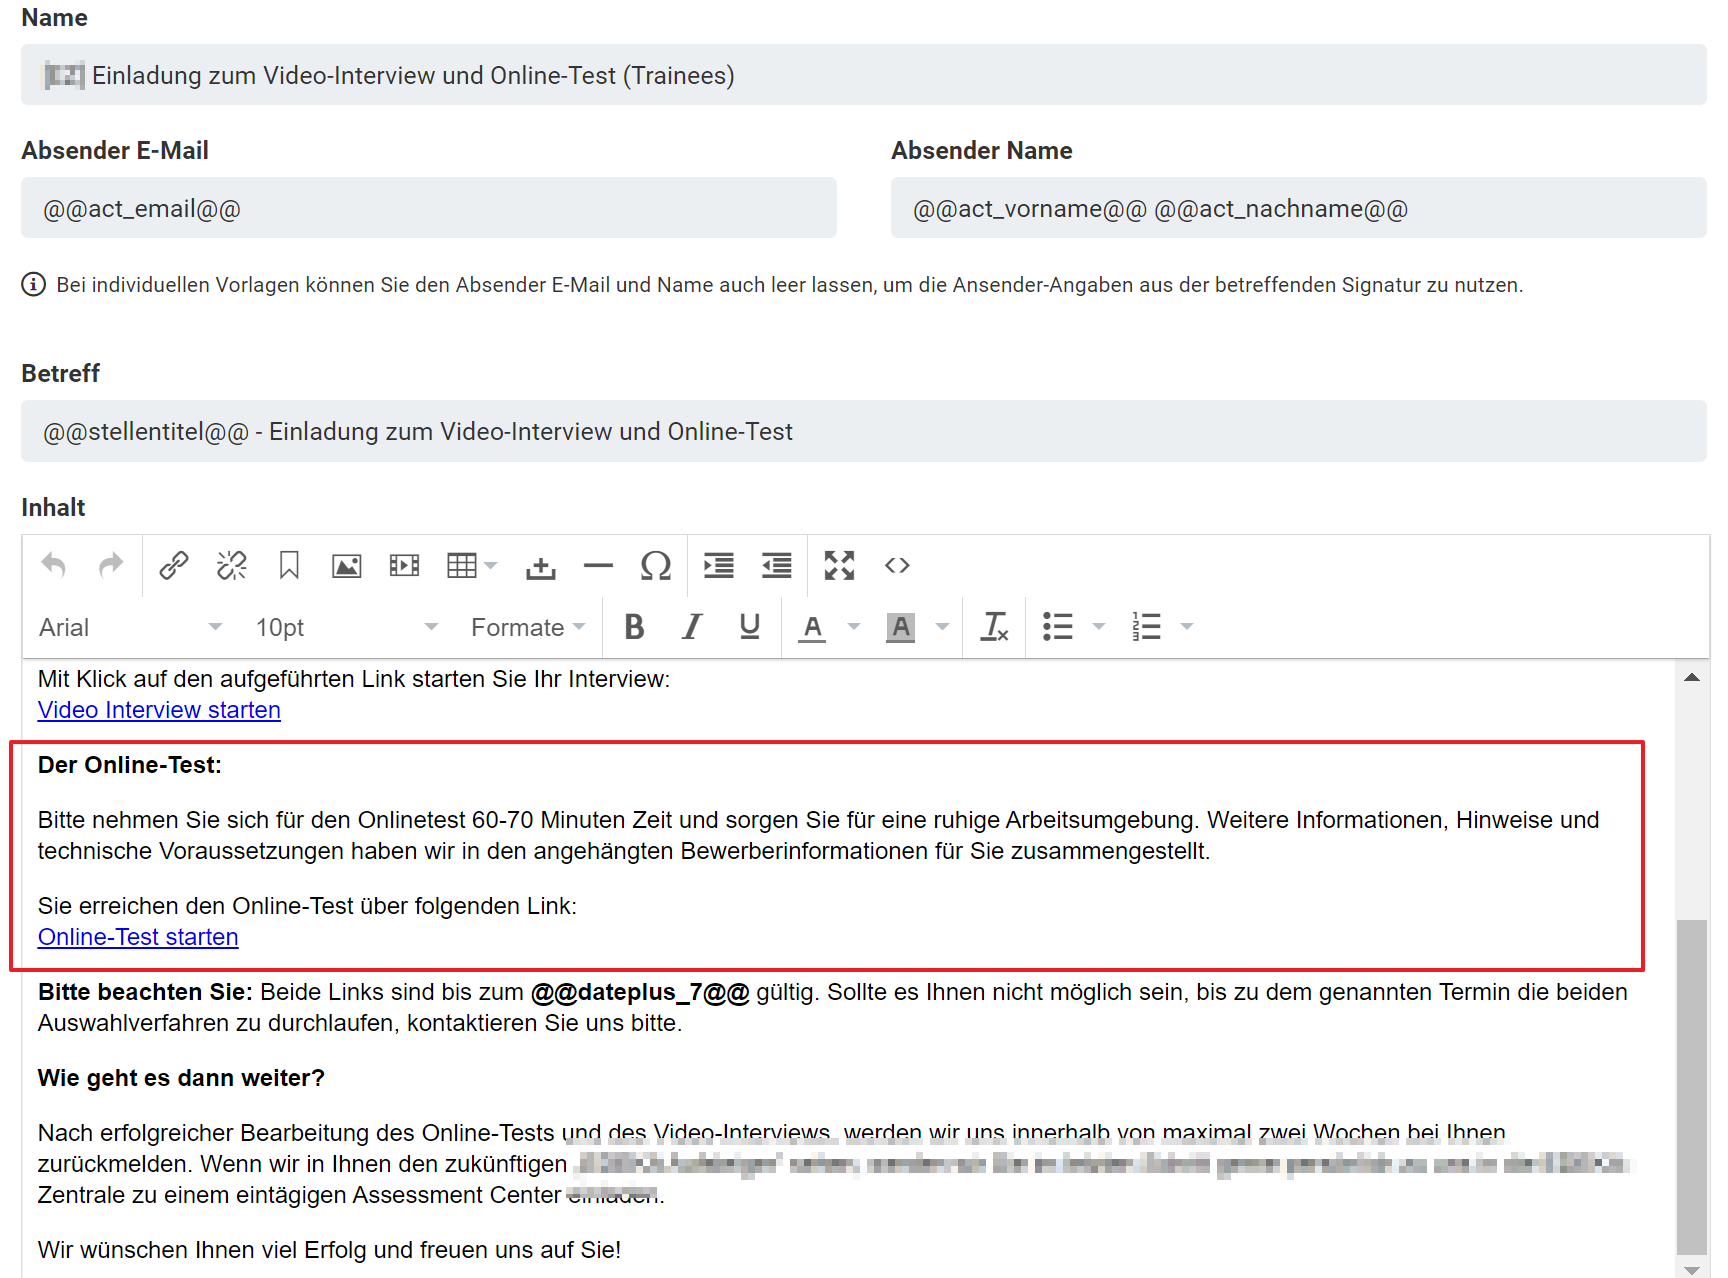Click the Betreff subject field
The width and height of the screenshot is (1728, 1278).
[864, 431]
